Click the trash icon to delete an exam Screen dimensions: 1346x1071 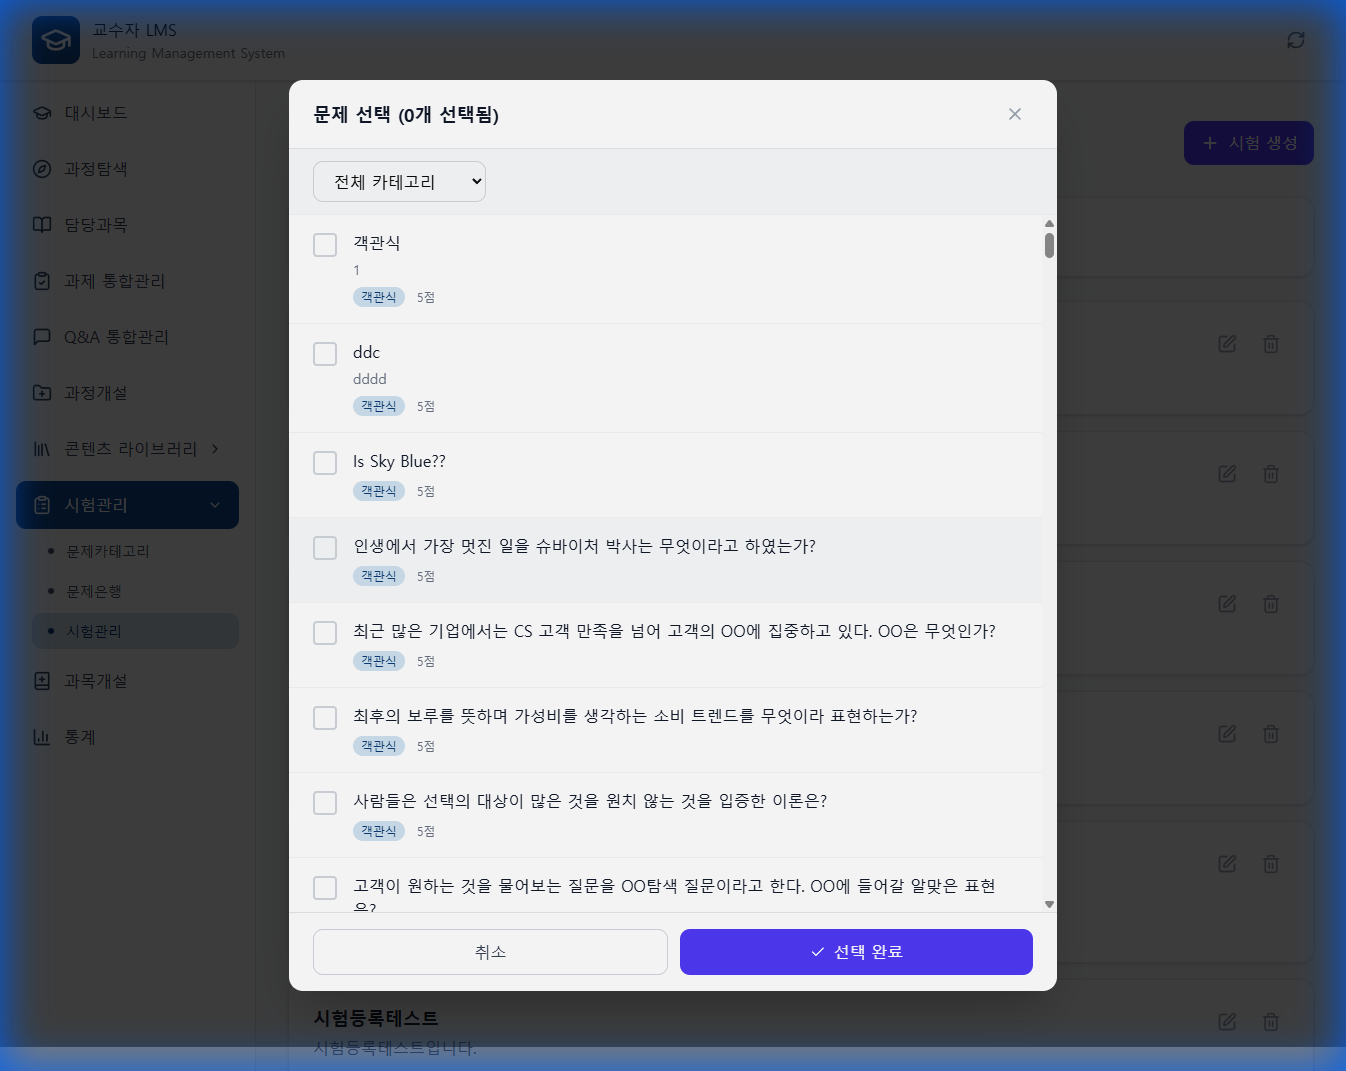pyautogui.click(x=1270, y=343)
